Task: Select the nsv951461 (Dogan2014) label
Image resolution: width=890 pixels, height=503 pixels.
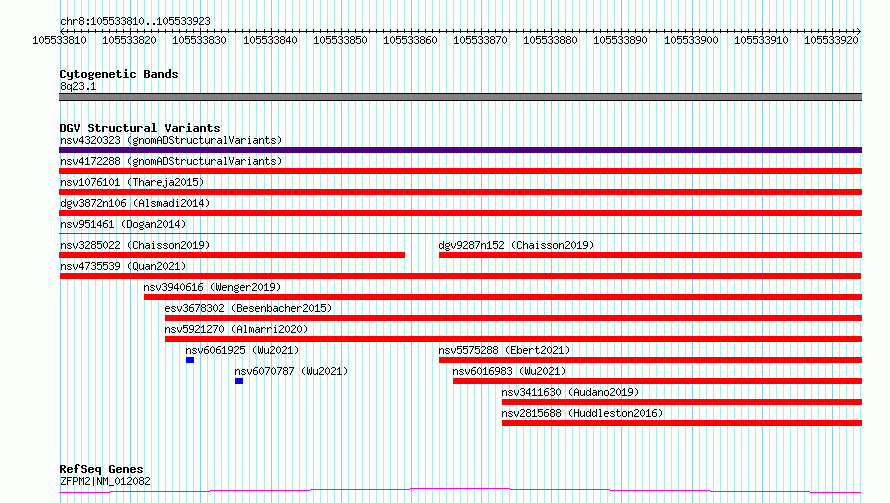Action: (x=123, y=224)
